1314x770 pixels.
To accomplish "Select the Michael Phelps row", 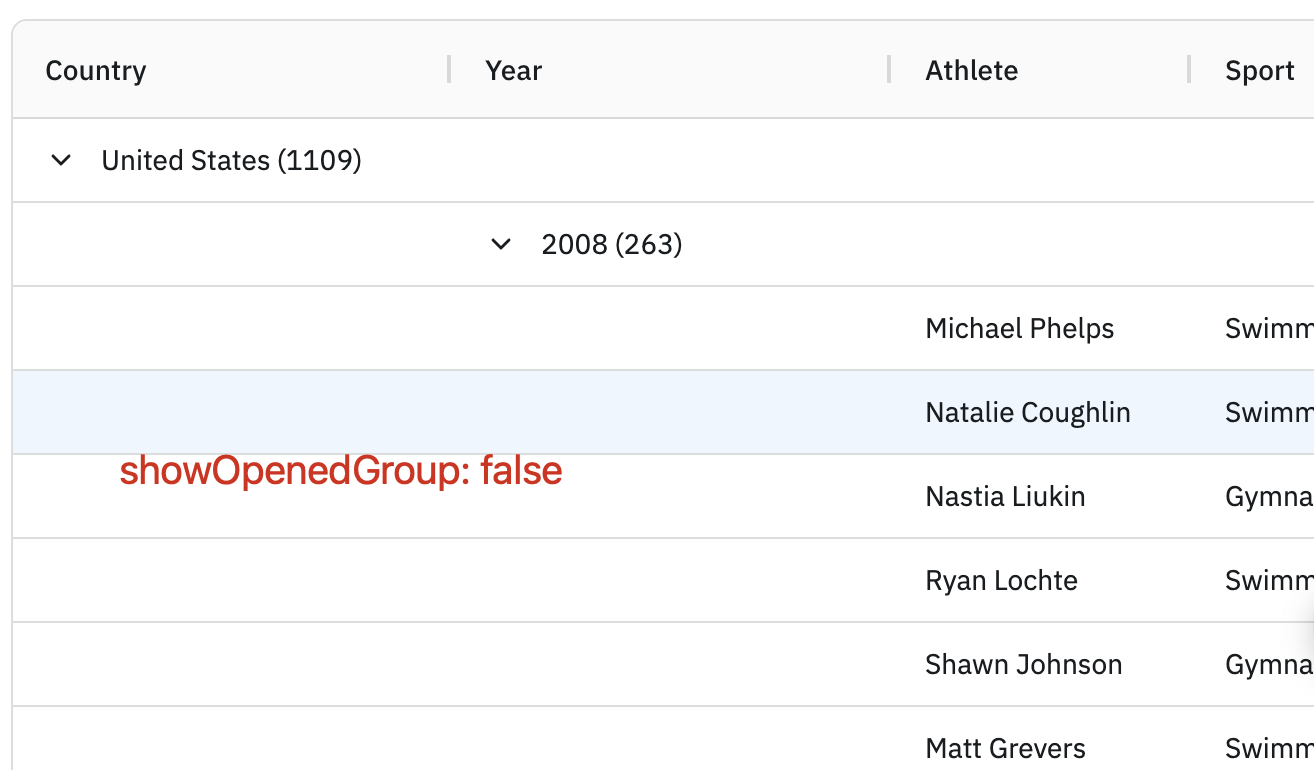I will (663, 329).
